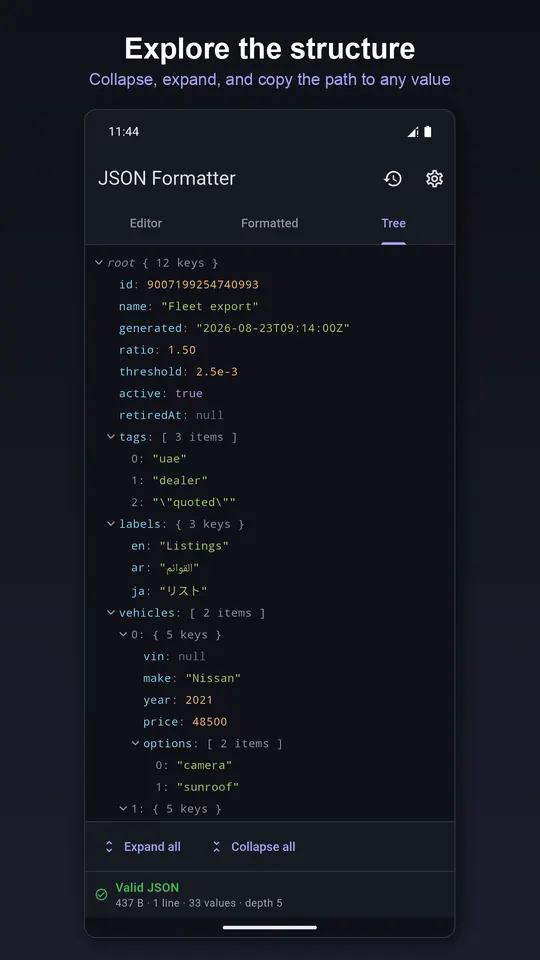The height and width of the screenshot is (960, 540).
Task: Collapse the tags array chevron
Action: [111, 437]
